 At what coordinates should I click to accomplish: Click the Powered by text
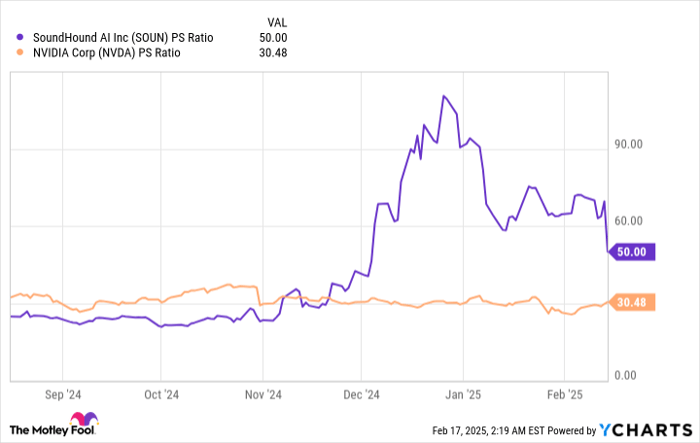tap(572, 430)
